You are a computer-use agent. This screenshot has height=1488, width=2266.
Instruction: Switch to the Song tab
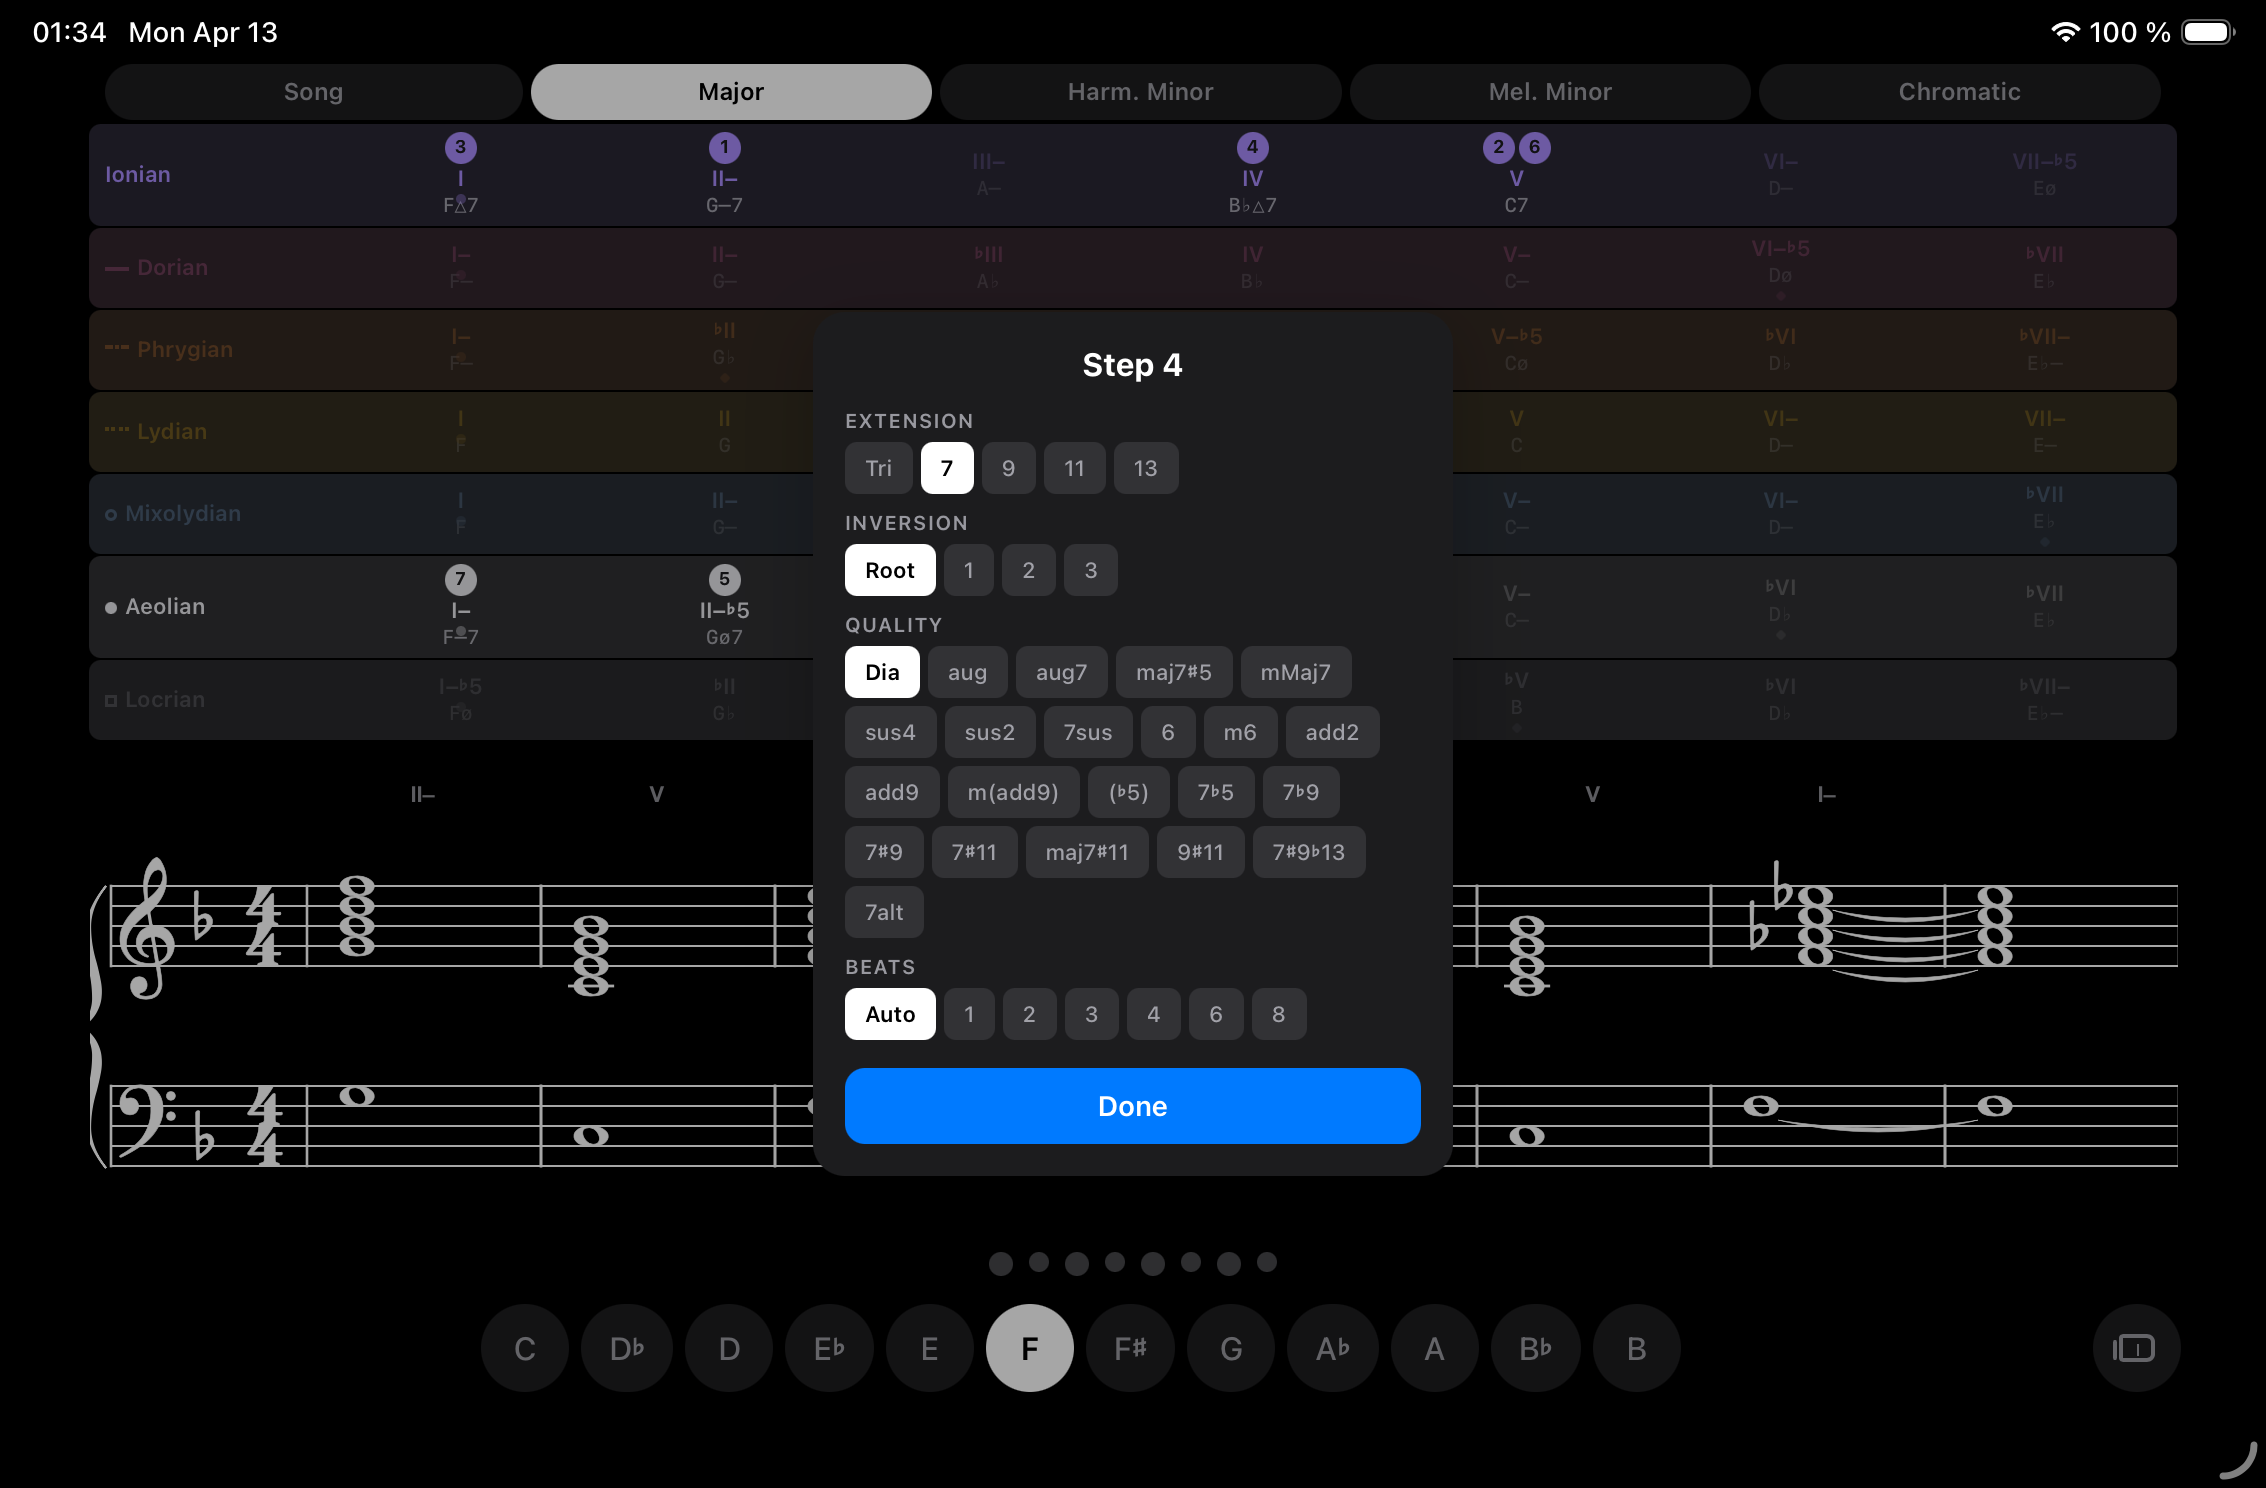(313, 91)
